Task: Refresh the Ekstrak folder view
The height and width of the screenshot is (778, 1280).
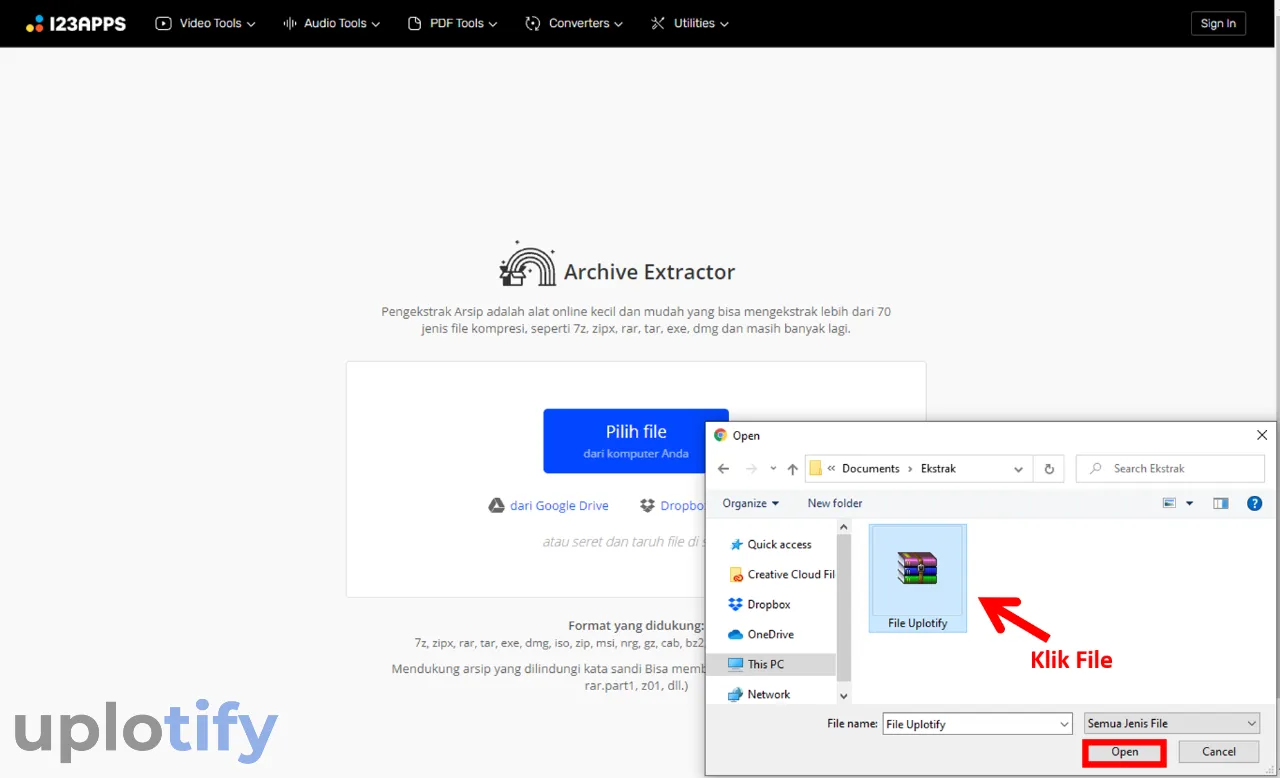Action: tap(1049, 469)
